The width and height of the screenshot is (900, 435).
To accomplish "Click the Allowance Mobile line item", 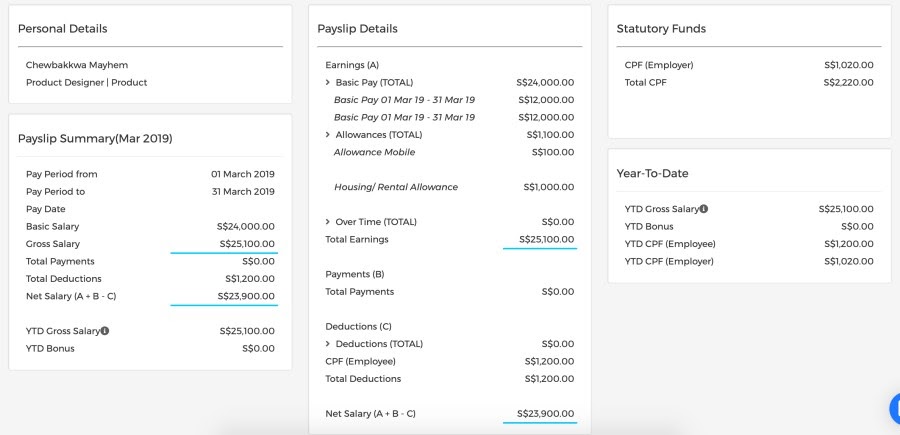I will point(374,152).
